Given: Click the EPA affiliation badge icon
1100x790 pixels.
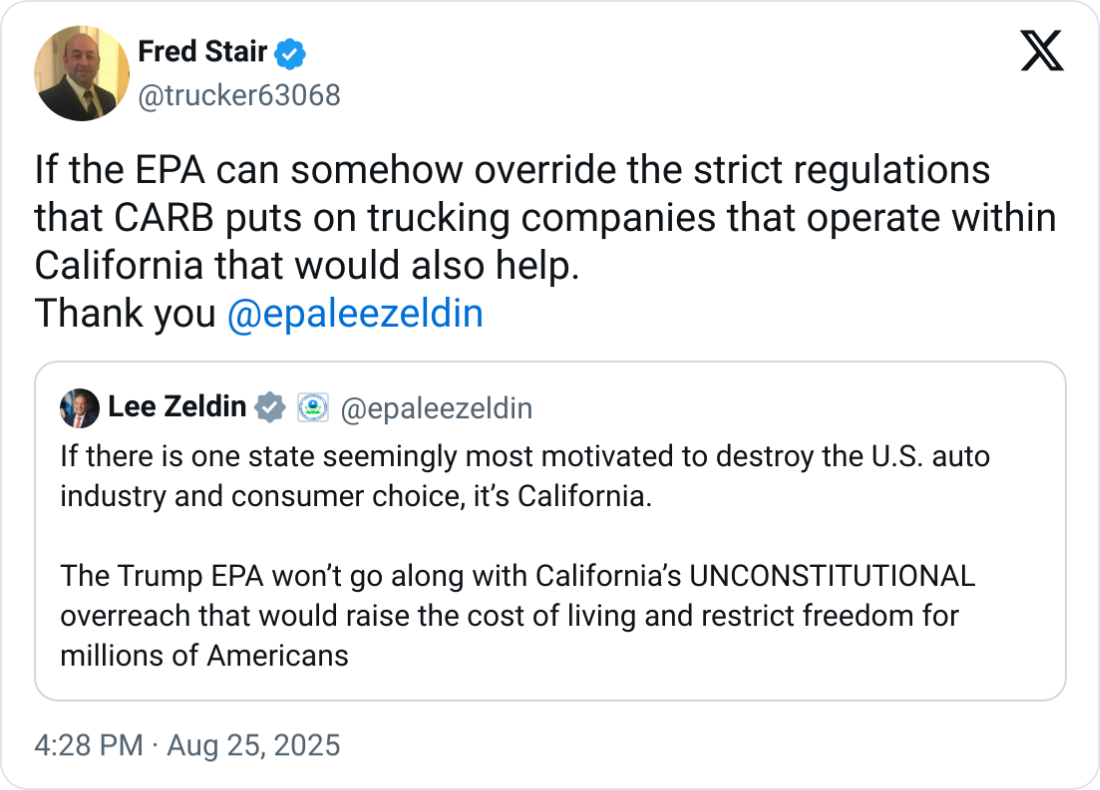Looking at the screenshot, I should (x=313, y=408).
